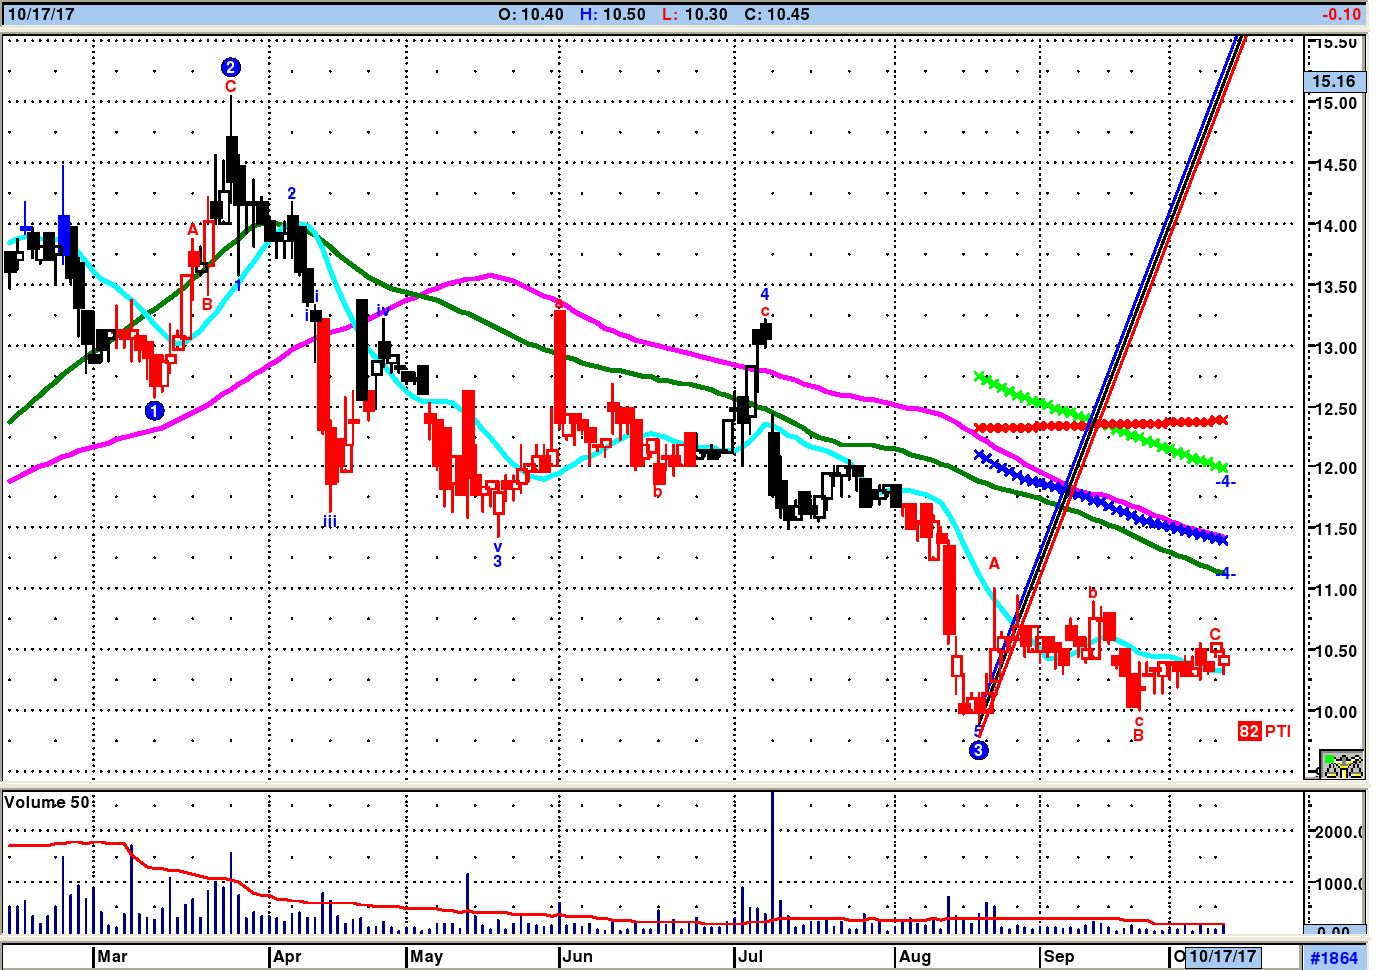Click the date 10/17/17 in header bar
The width and height of the screenshot is (1400, 970).
click(x=41, y=14)
